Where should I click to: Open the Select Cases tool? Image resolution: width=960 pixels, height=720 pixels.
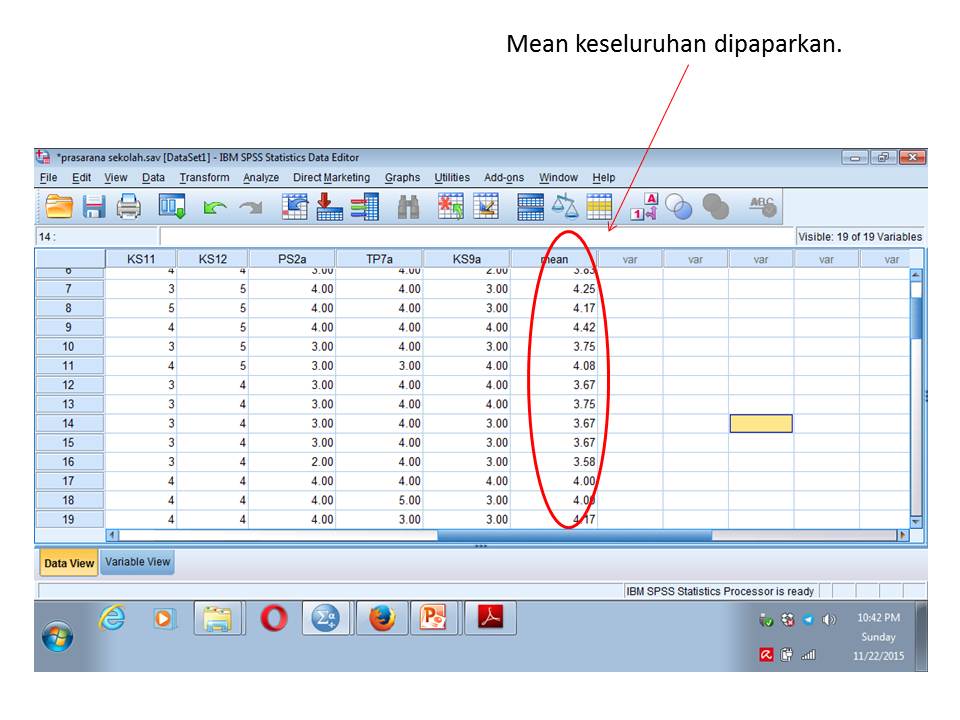click(599, 206)
